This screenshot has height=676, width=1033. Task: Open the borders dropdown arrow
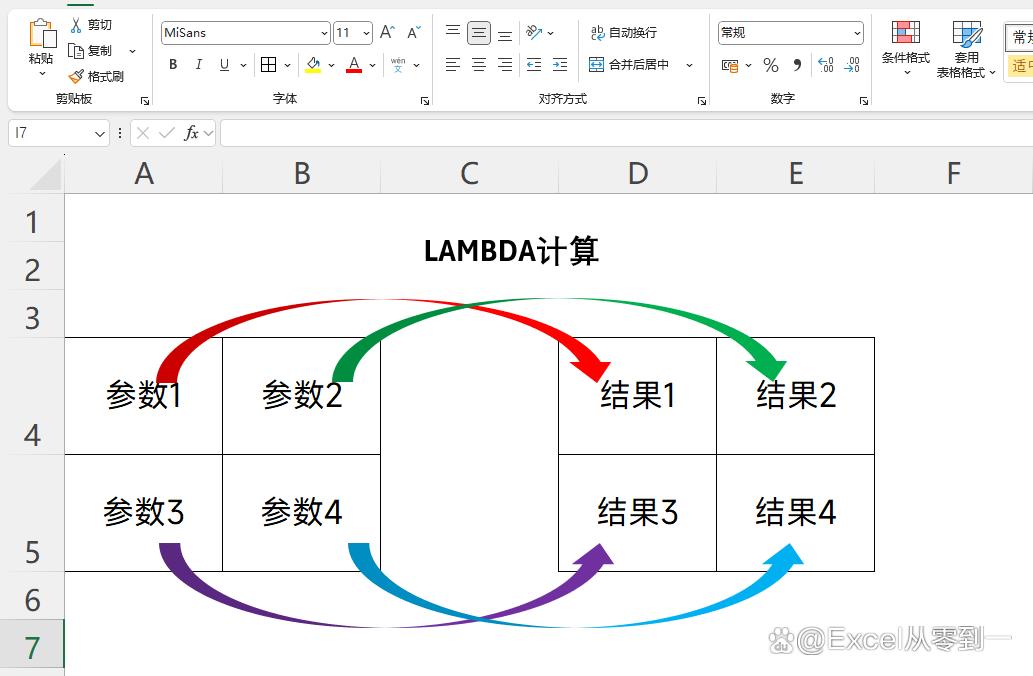click(287, 65)
